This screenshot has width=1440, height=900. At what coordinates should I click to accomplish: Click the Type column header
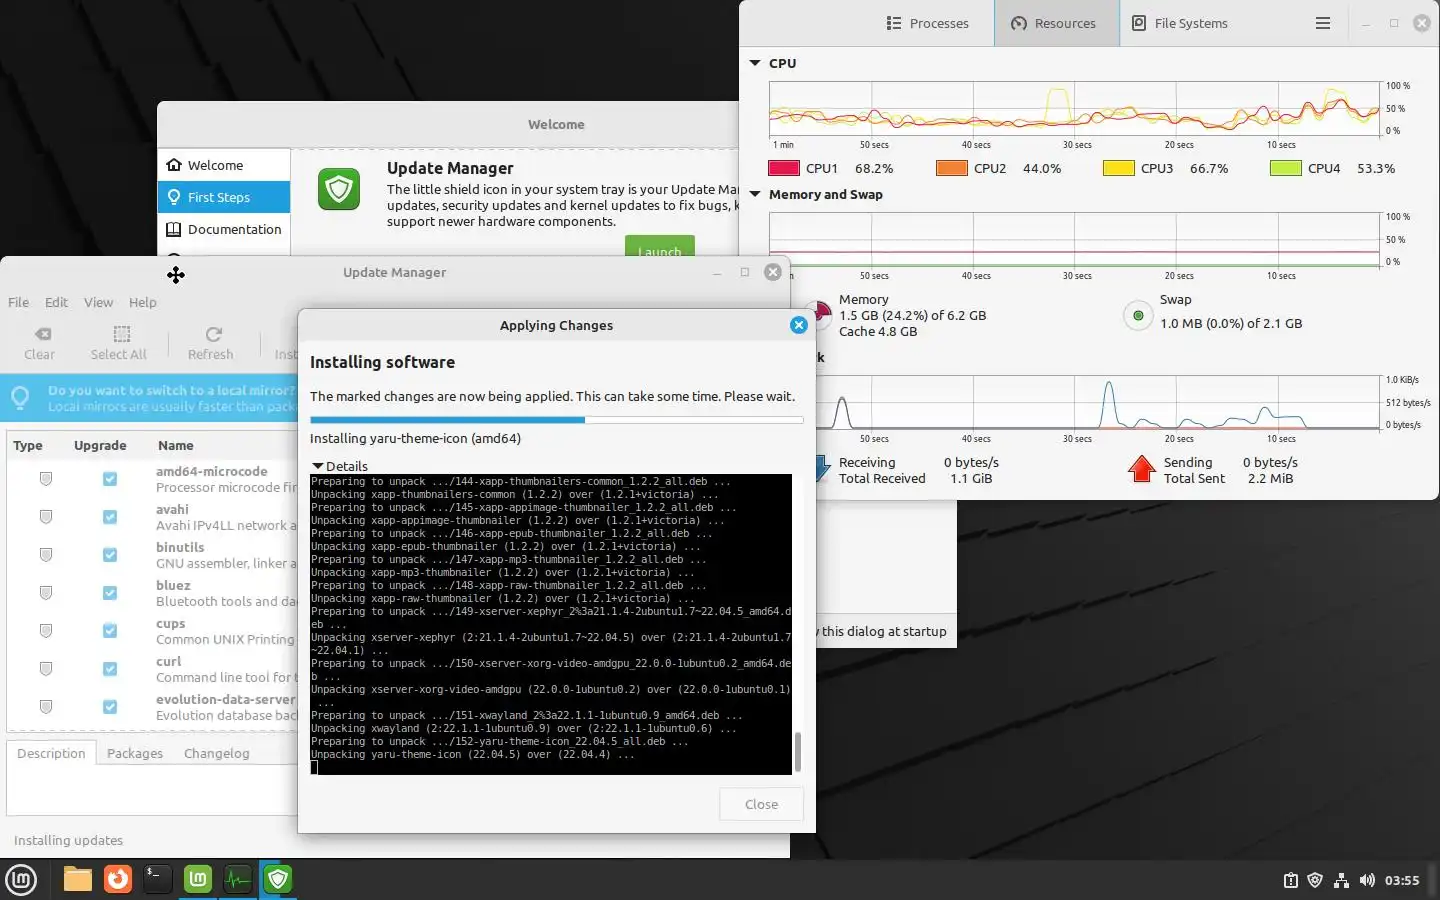pyautogui.click(x=28, y=445)
